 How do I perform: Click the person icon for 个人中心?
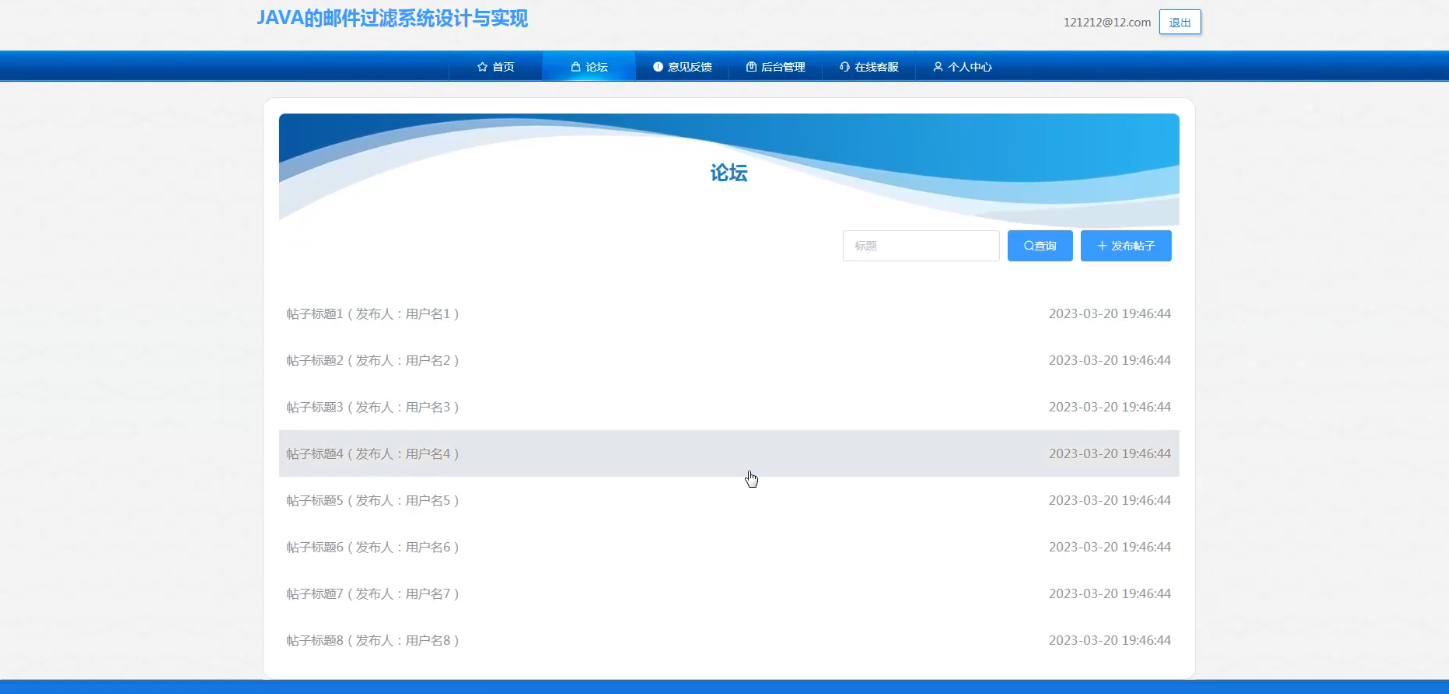pyautogui.click(x=936, y=66)
